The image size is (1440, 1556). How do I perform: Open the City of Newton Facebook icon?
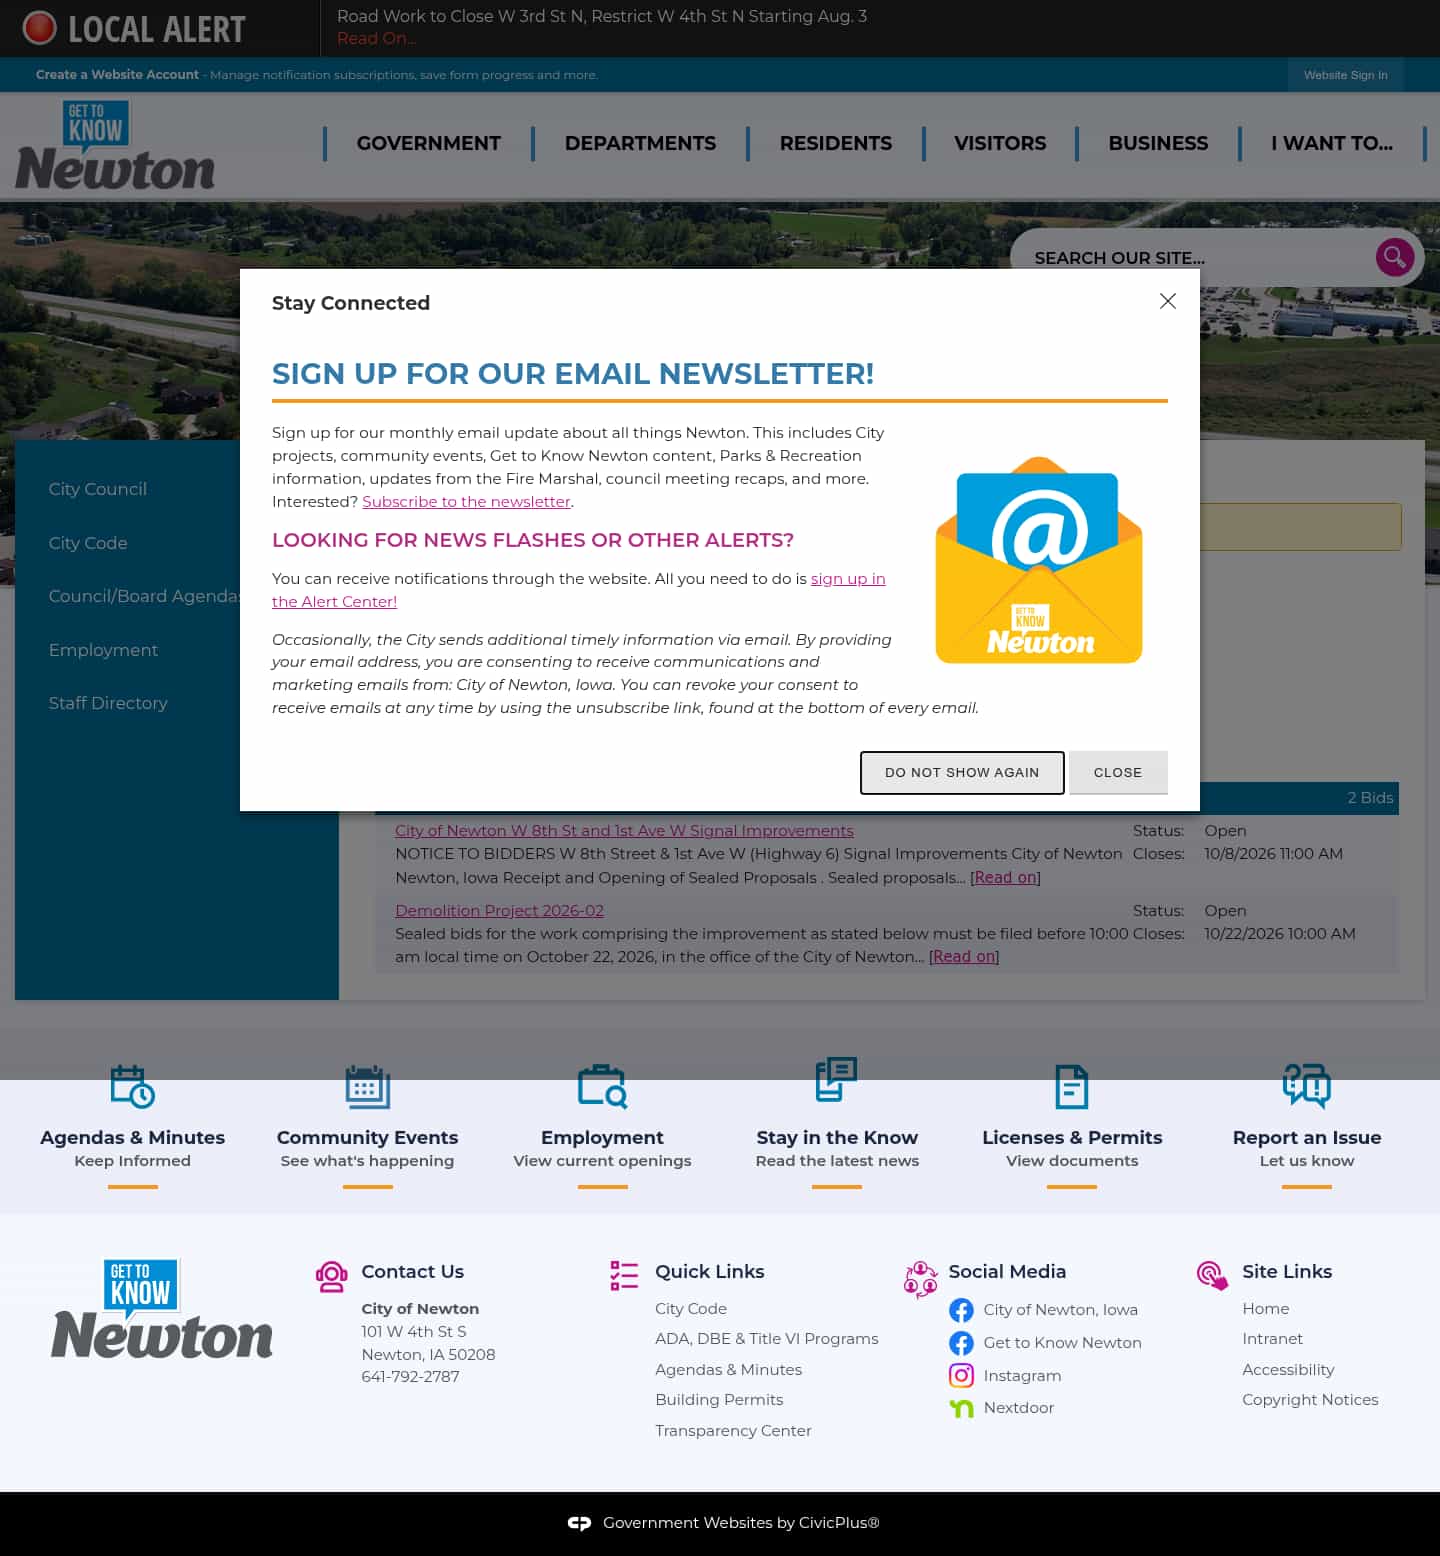[961, 1310]
